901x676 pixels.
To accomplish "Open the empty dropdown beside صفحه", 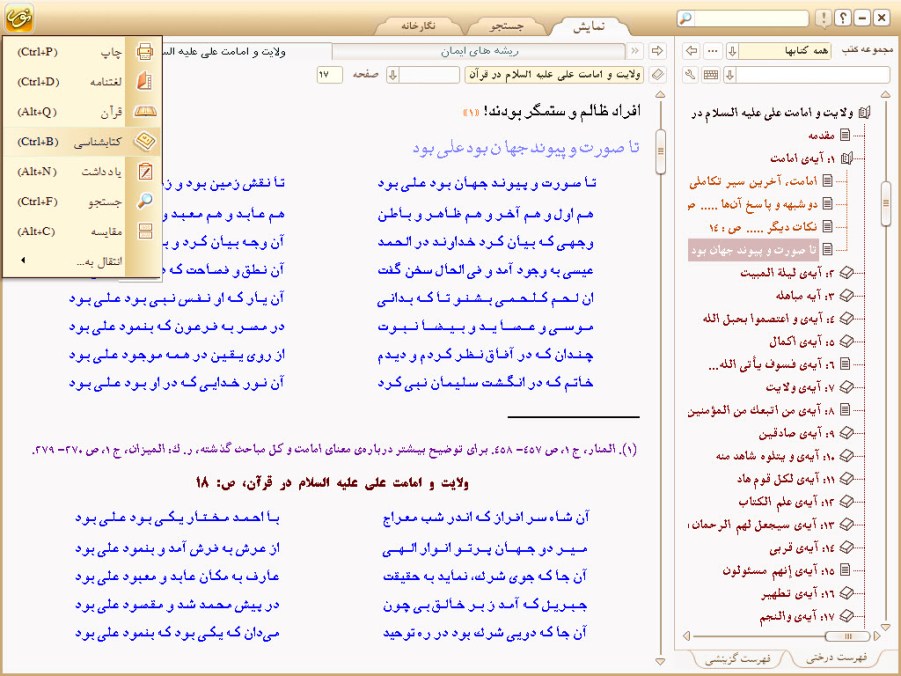I will [x=392, y=75].
